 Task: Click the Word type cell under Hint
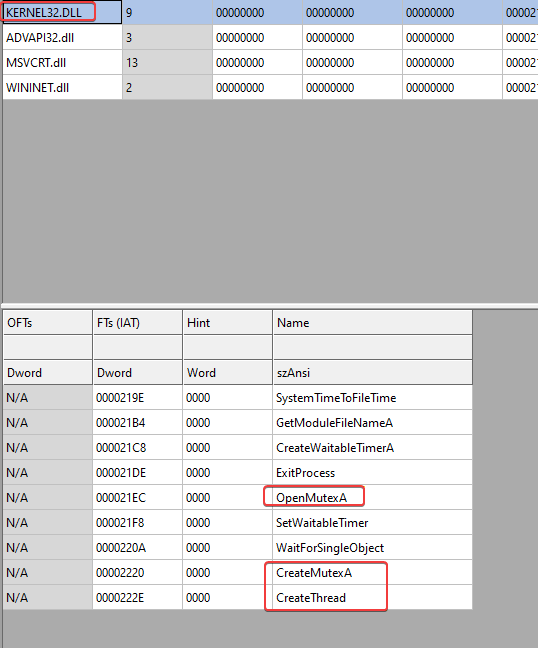[228, 372]
